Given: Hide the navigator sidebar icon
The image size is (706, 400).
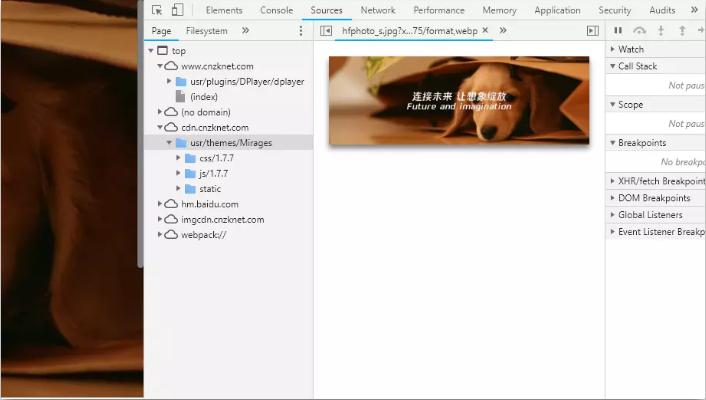Looking at the screenshot, I should pyautogui.click(x=326, y=31).
